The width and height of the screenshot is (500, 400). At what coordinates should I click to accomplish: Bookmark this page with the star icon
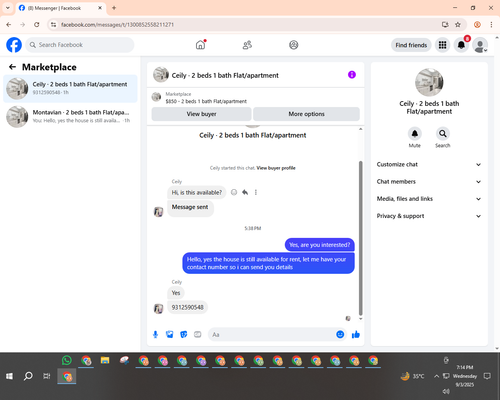pyautogui.click(x=458, y=25)
